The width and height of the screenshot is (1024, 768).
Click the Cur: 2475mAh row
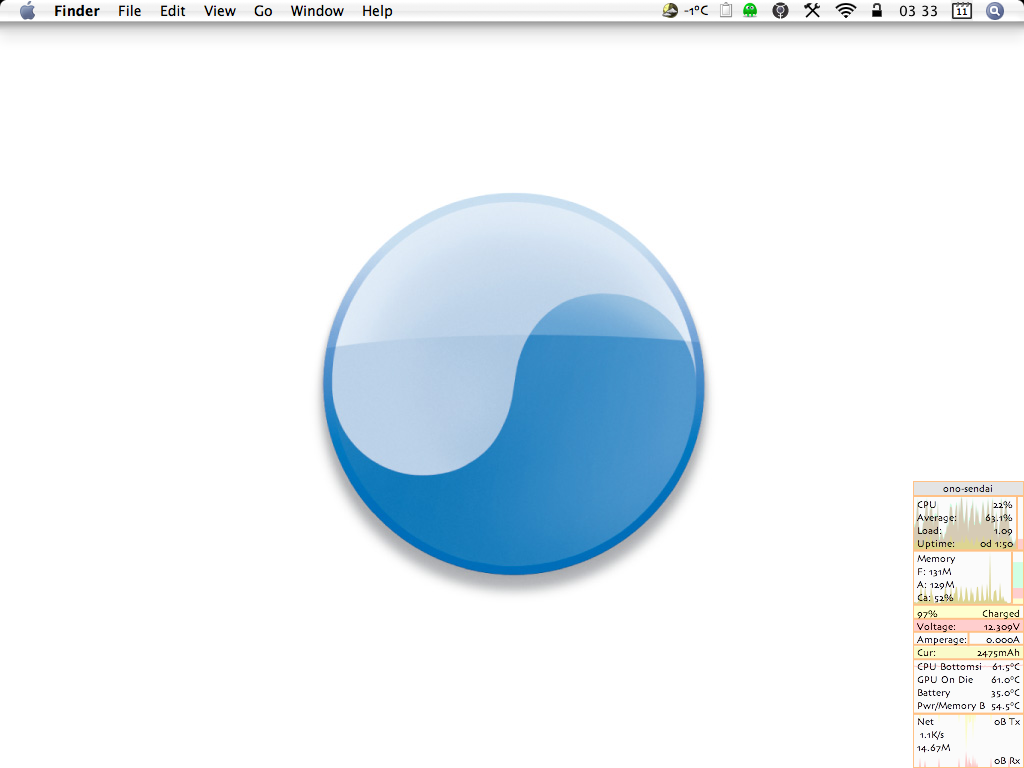point(968,652)
